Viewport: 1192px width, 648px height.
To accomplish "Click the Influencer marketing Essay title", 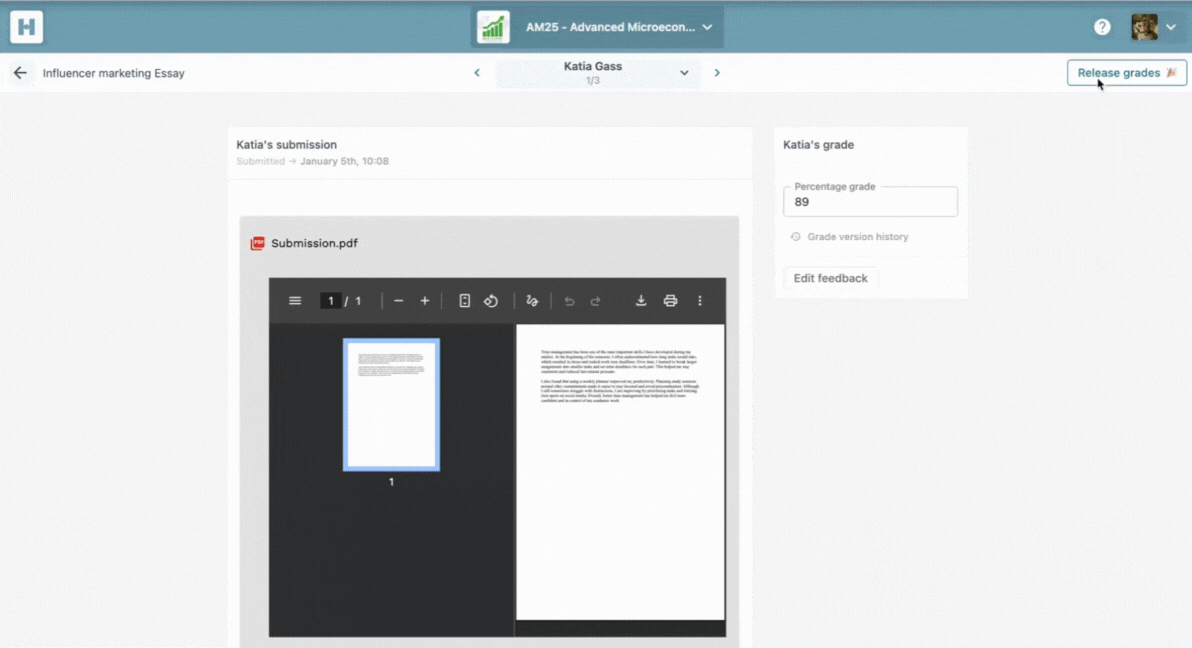I will click(113, 74).
